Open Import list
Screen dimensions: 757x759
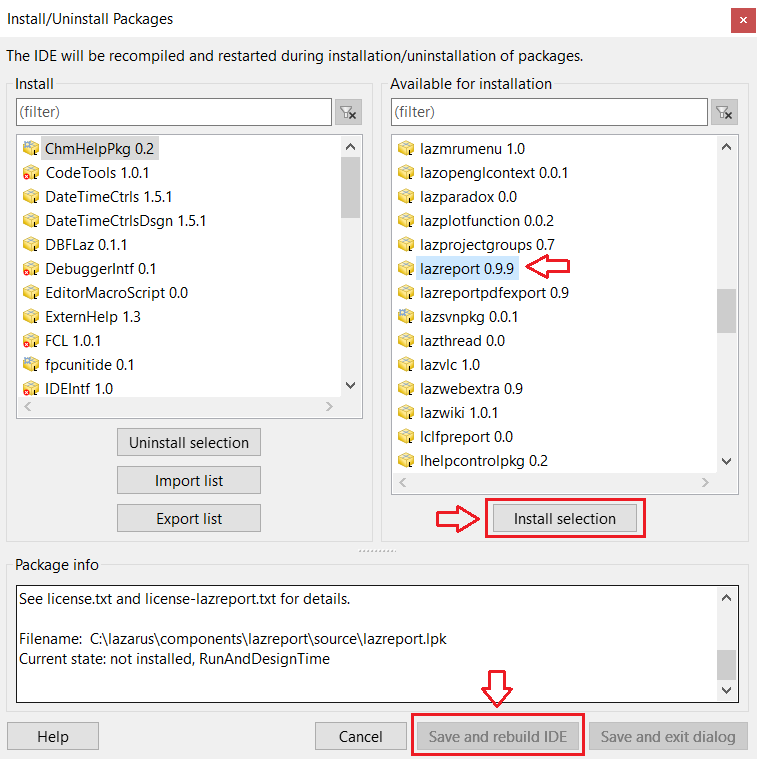(x=189, y=480)
